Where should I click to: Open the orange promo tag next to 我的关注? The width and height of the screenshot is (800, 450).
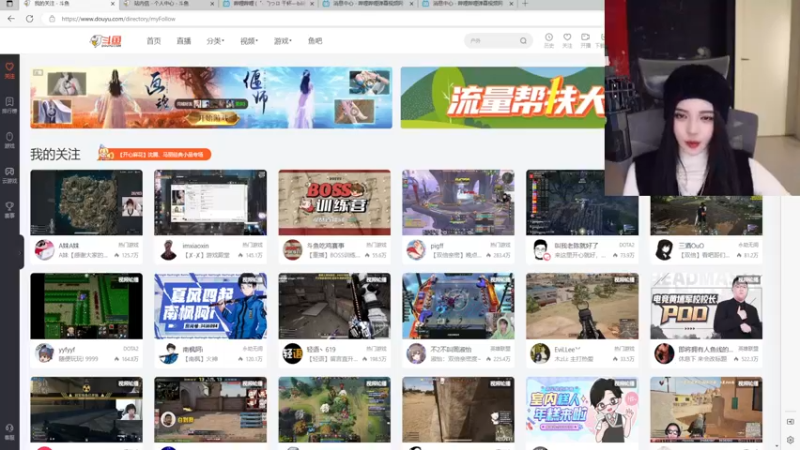point(155,154)
